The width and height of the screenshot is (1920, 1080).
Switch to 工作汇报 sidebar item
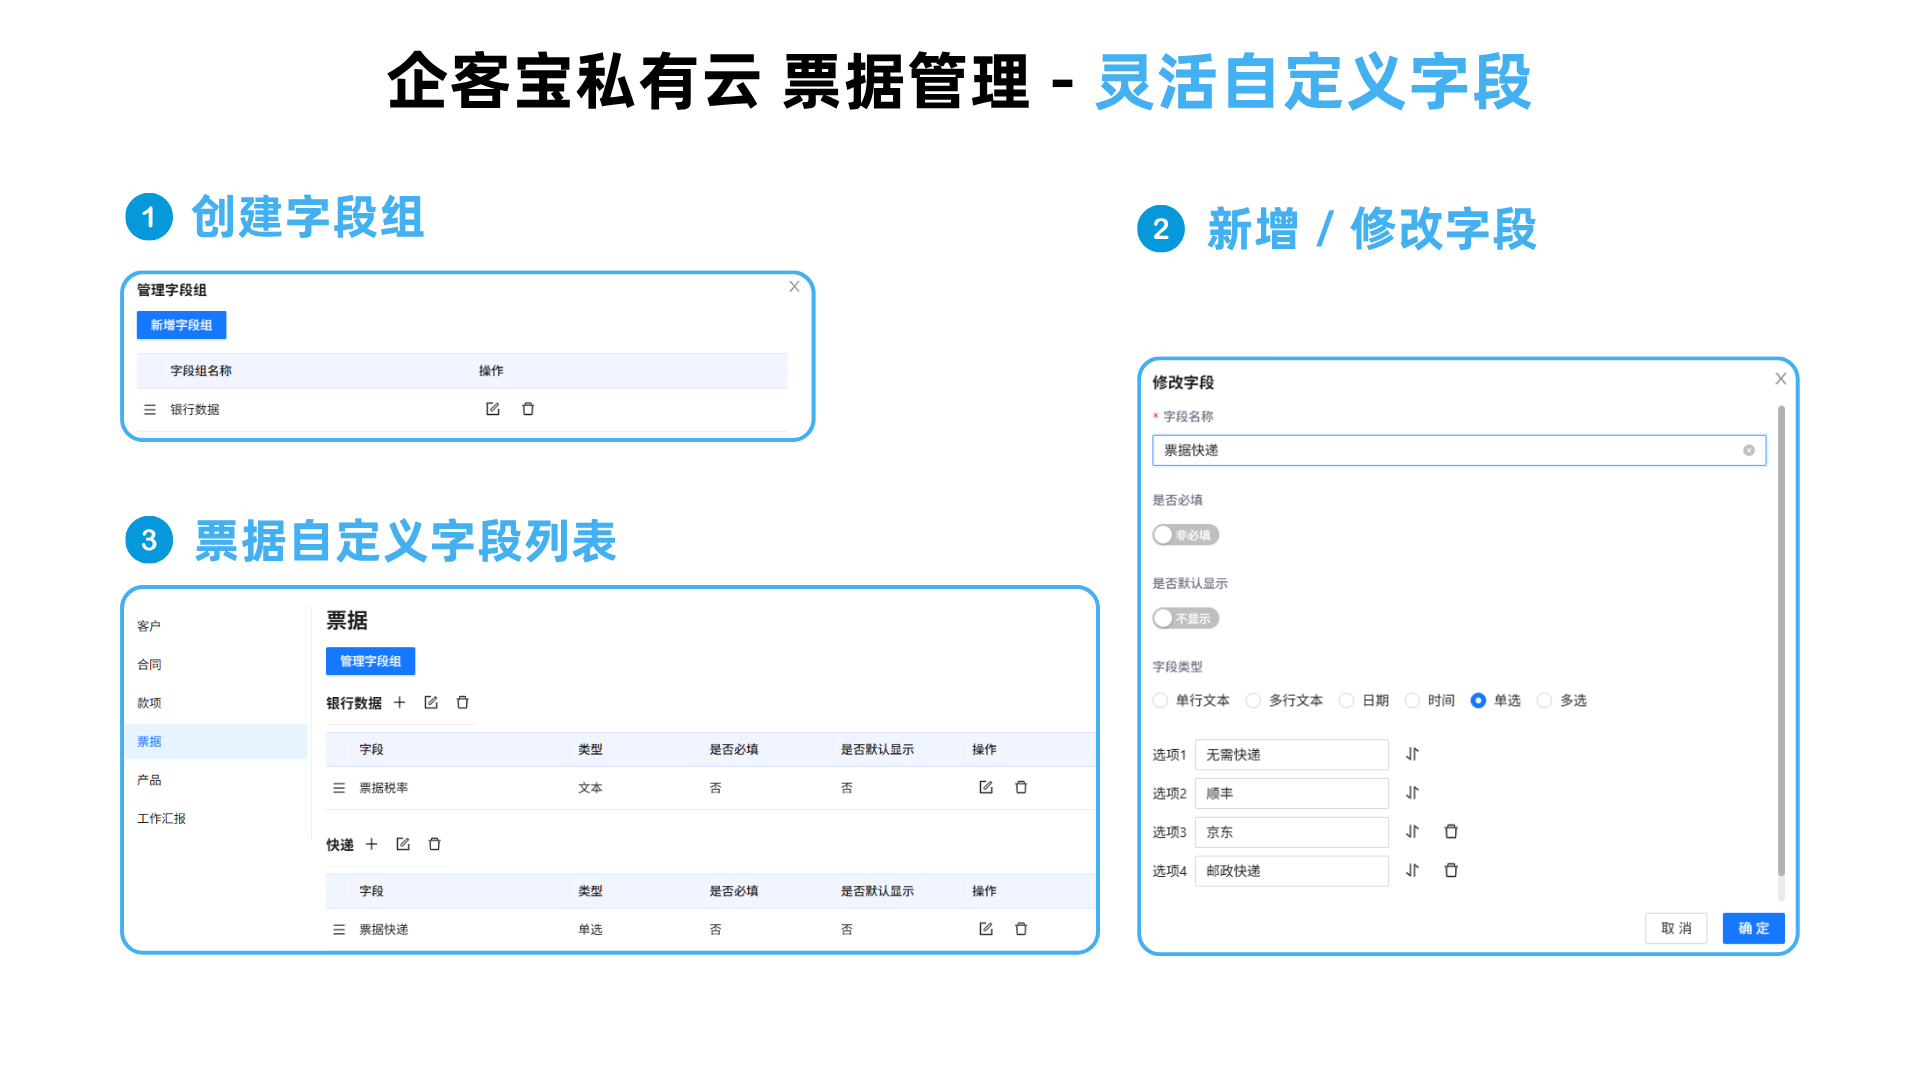coord(161,818)
